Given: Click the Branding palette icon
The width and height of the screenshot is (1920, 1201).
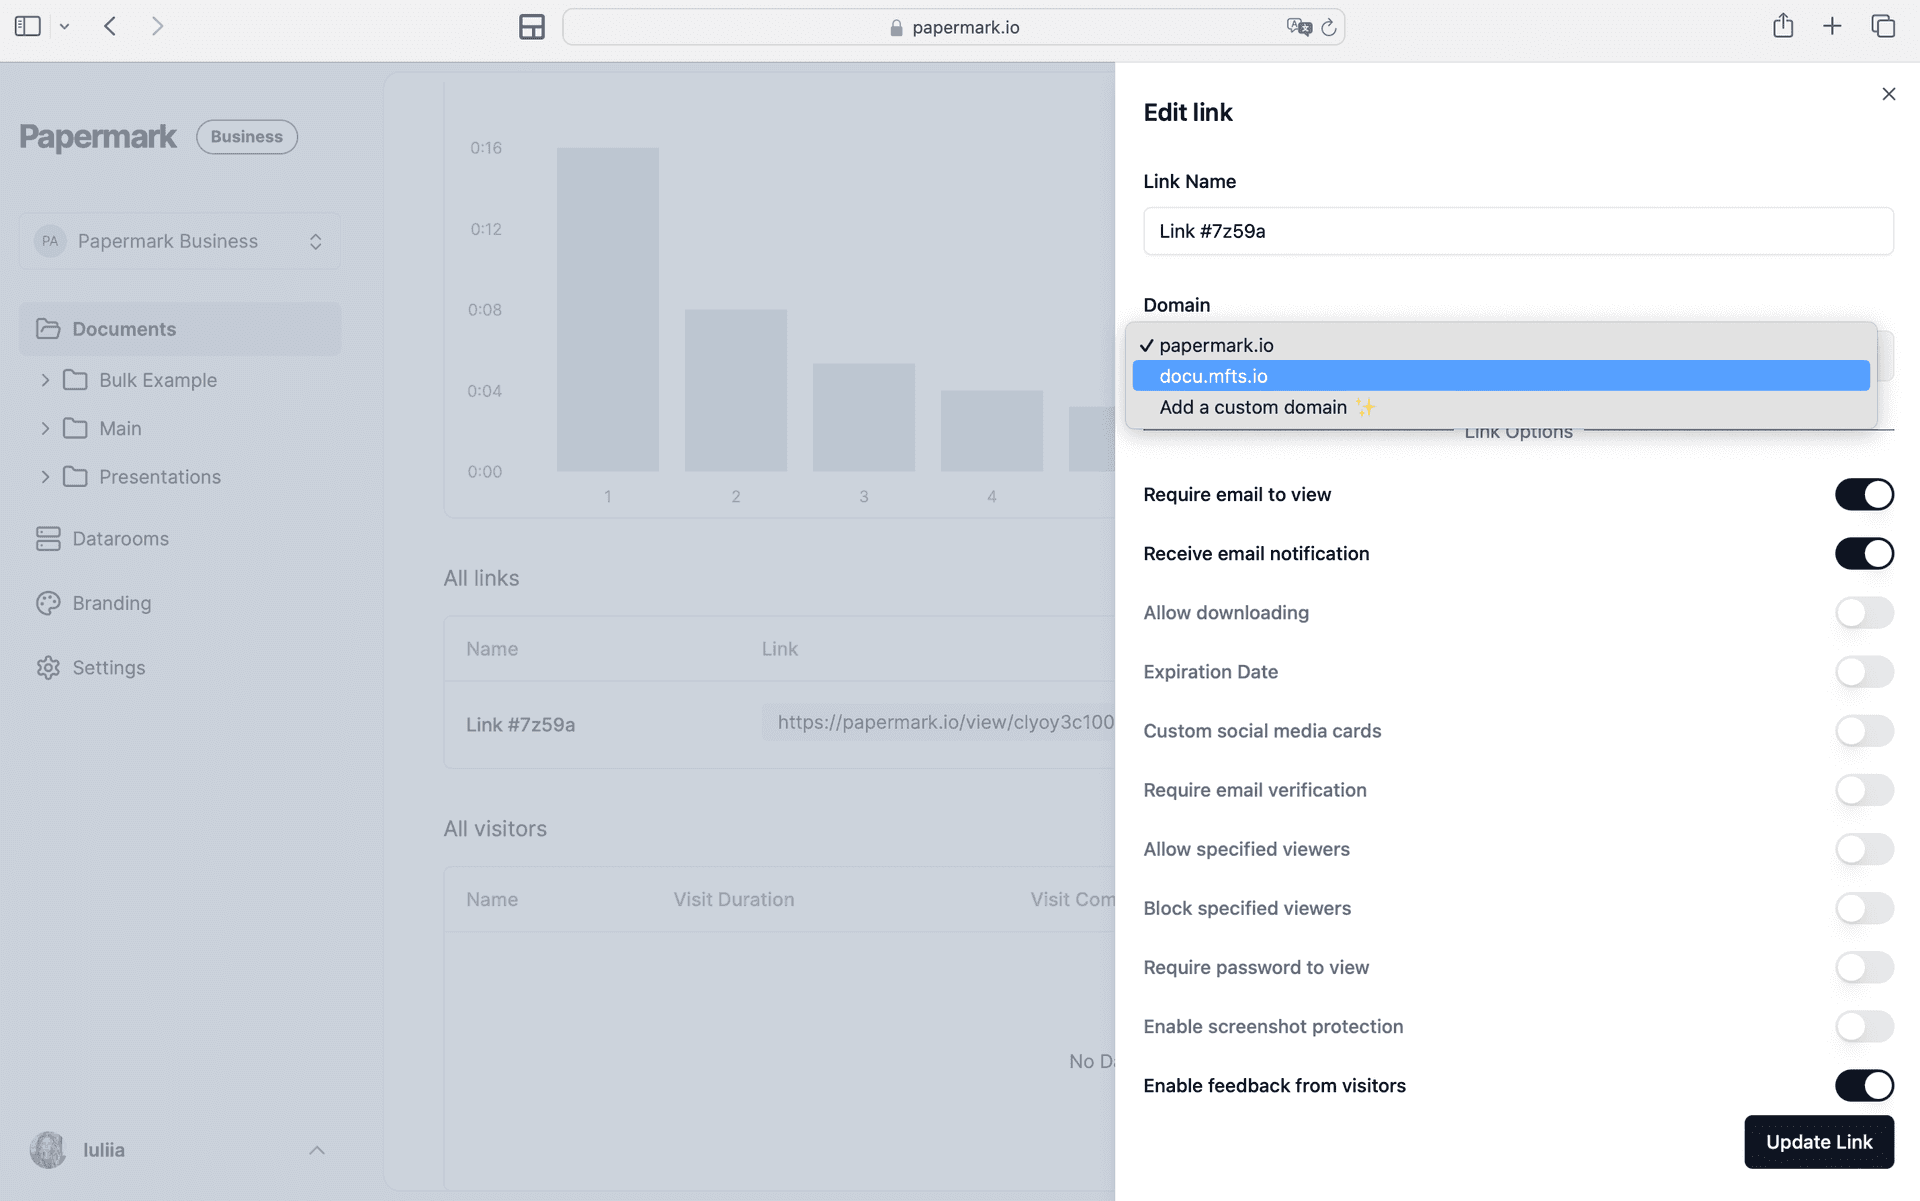Looking at the screenshot, I should click(48, 603).
